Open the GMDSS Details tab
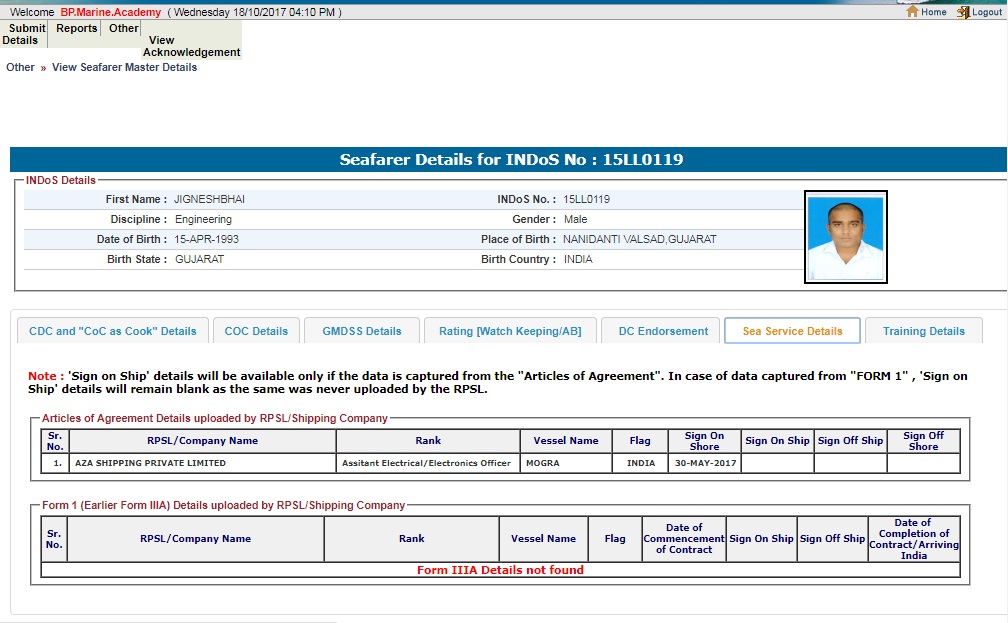 [361, 331]
